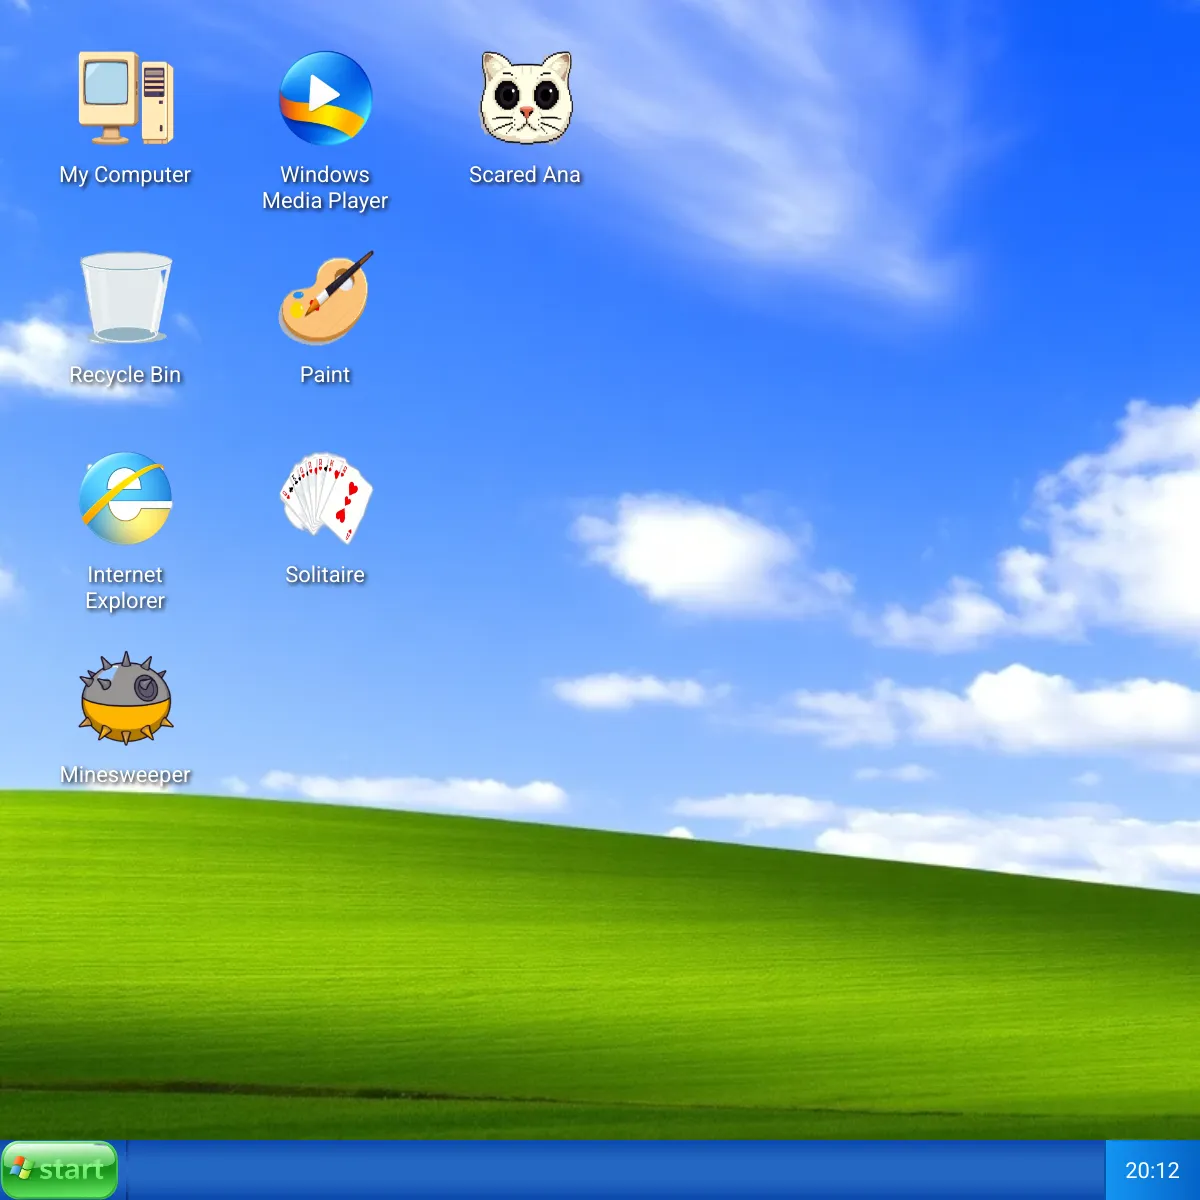Start the Solitaire cards icon
1200x1200 pixels.
coord(325,498)
